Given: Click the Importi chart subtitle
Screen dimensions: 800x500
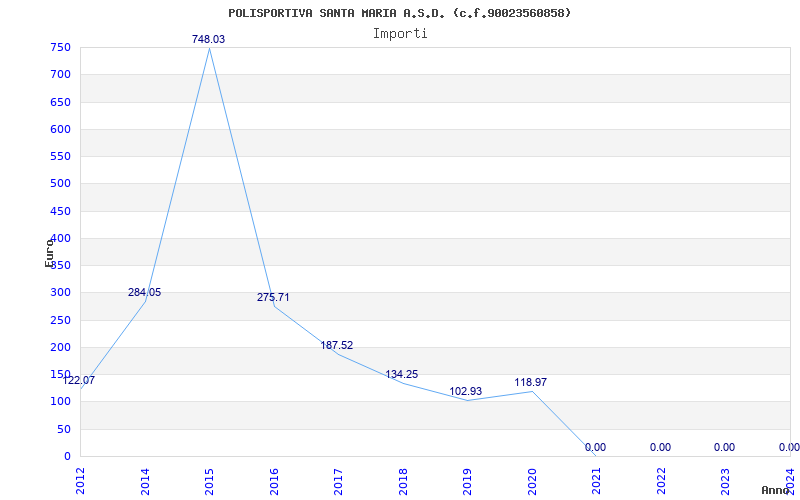Looking at the screenshot, I should pyautogui.click(x=400, y=34).
